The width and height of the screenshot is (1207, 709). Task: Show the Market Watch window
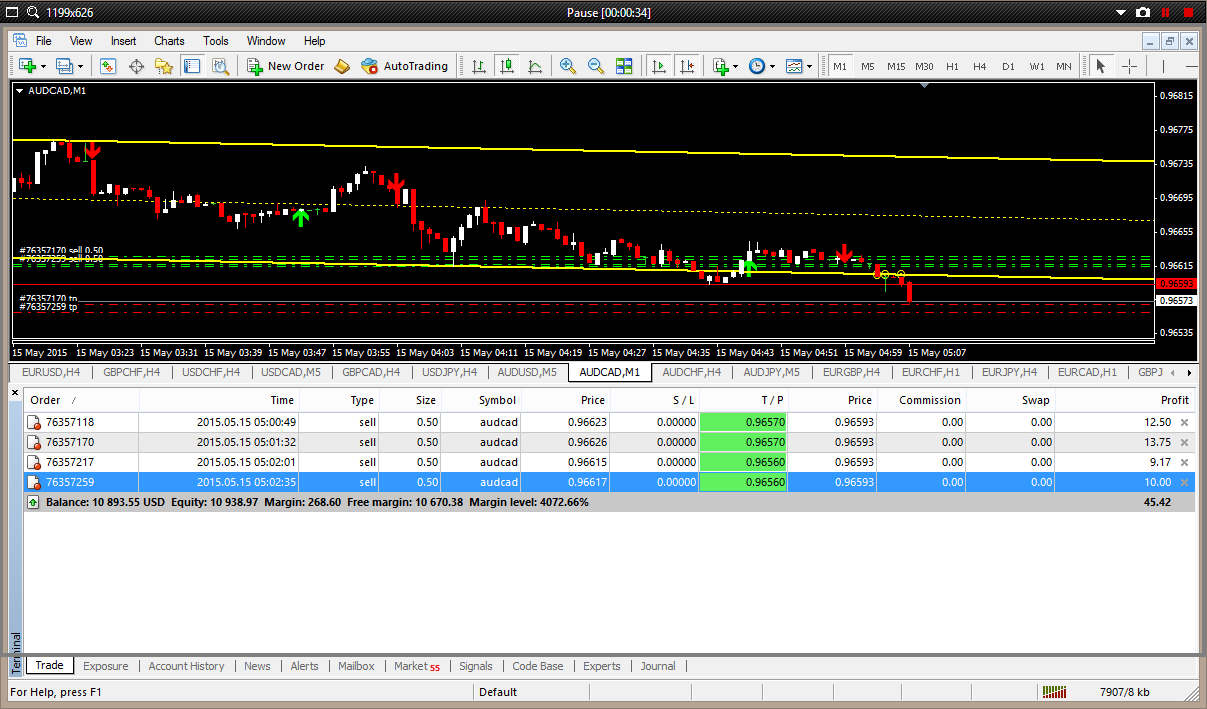(107, 66)
